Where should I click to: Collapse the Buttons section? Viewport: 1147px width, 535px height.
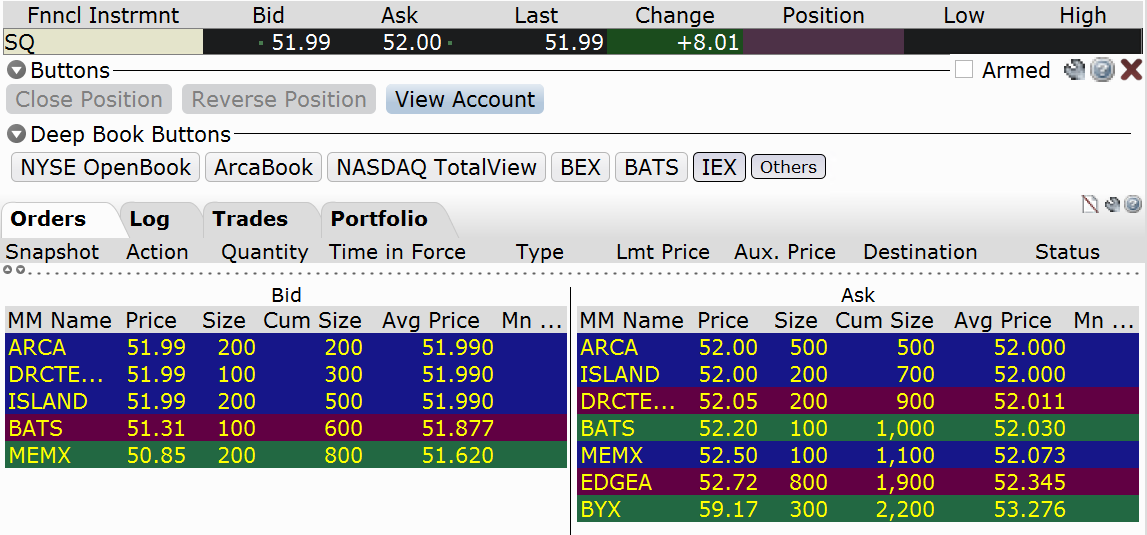(x=16, y=71)
